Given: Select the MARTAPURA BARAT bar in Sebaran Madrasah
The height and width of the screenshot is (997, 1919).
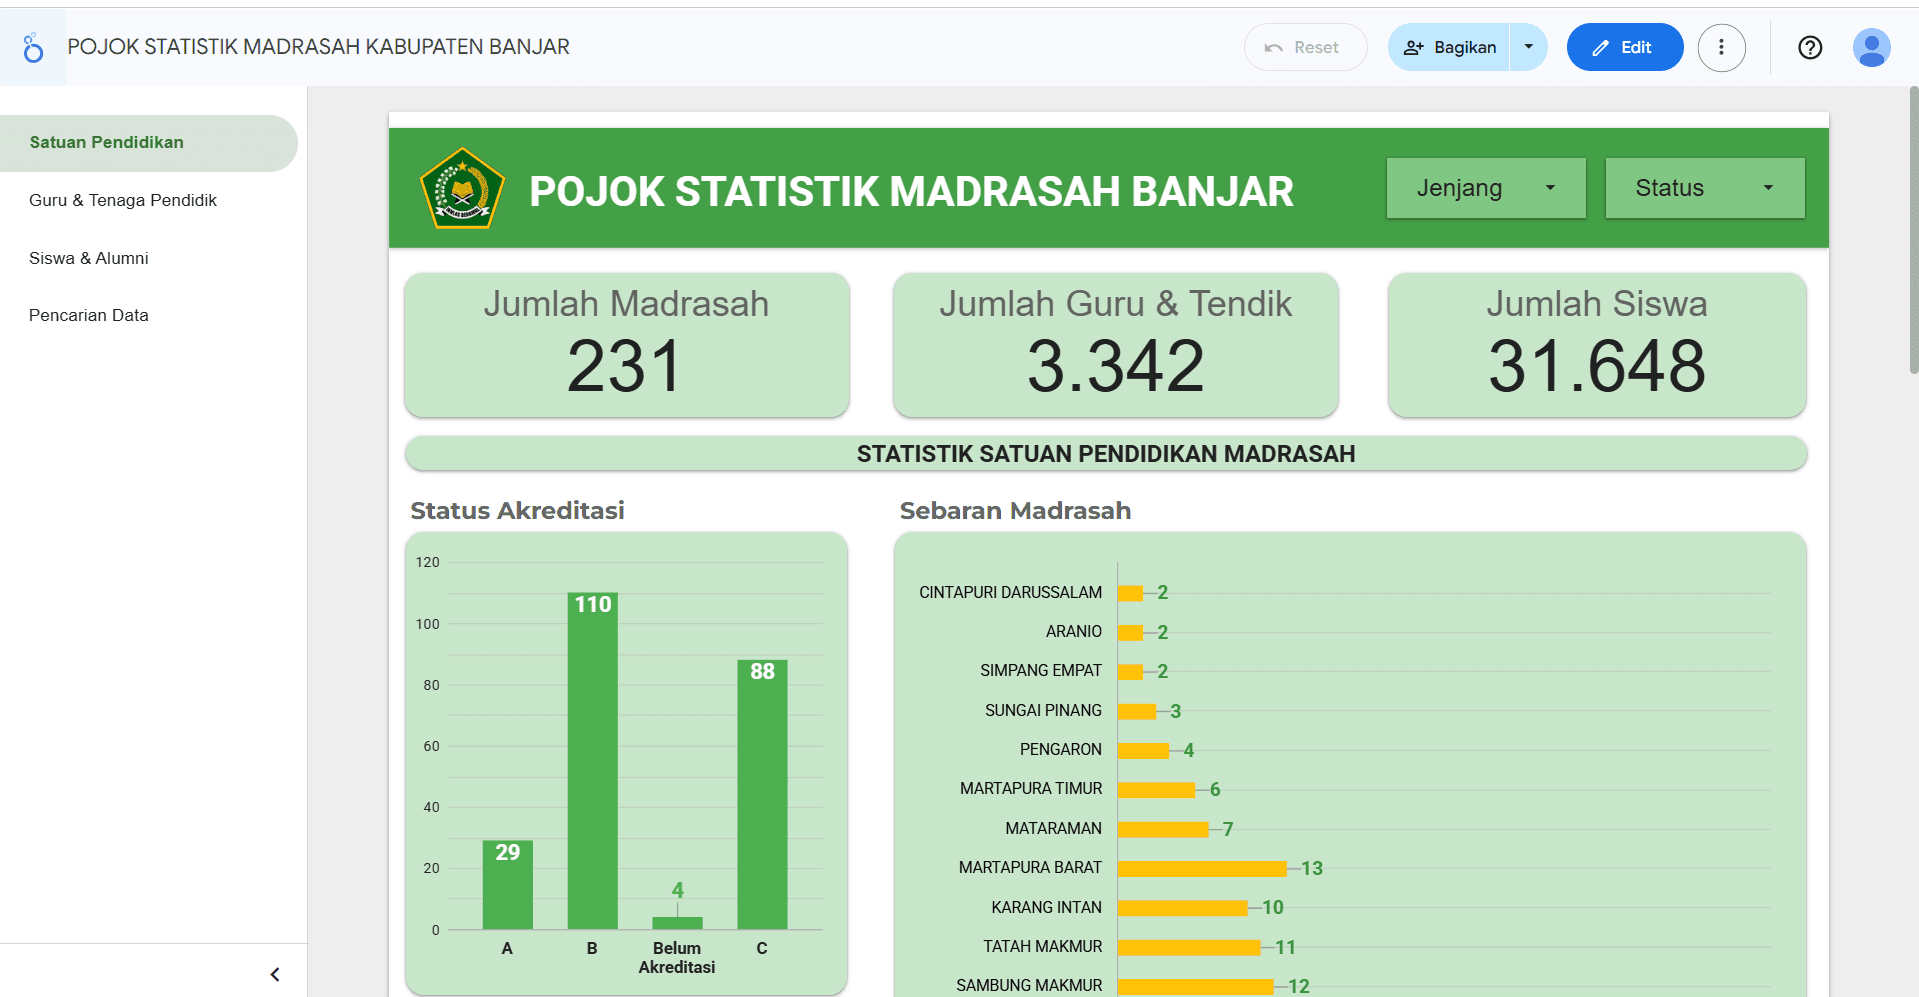Looking at the screenshot, I should pyautogui.click(x=1200, y=867).
